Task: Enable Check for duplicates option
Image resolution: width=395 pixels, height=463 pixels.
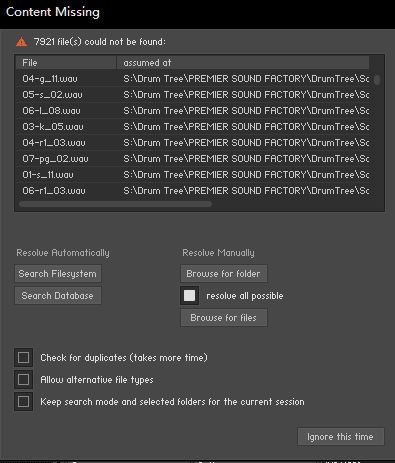Action: point(23,358)
